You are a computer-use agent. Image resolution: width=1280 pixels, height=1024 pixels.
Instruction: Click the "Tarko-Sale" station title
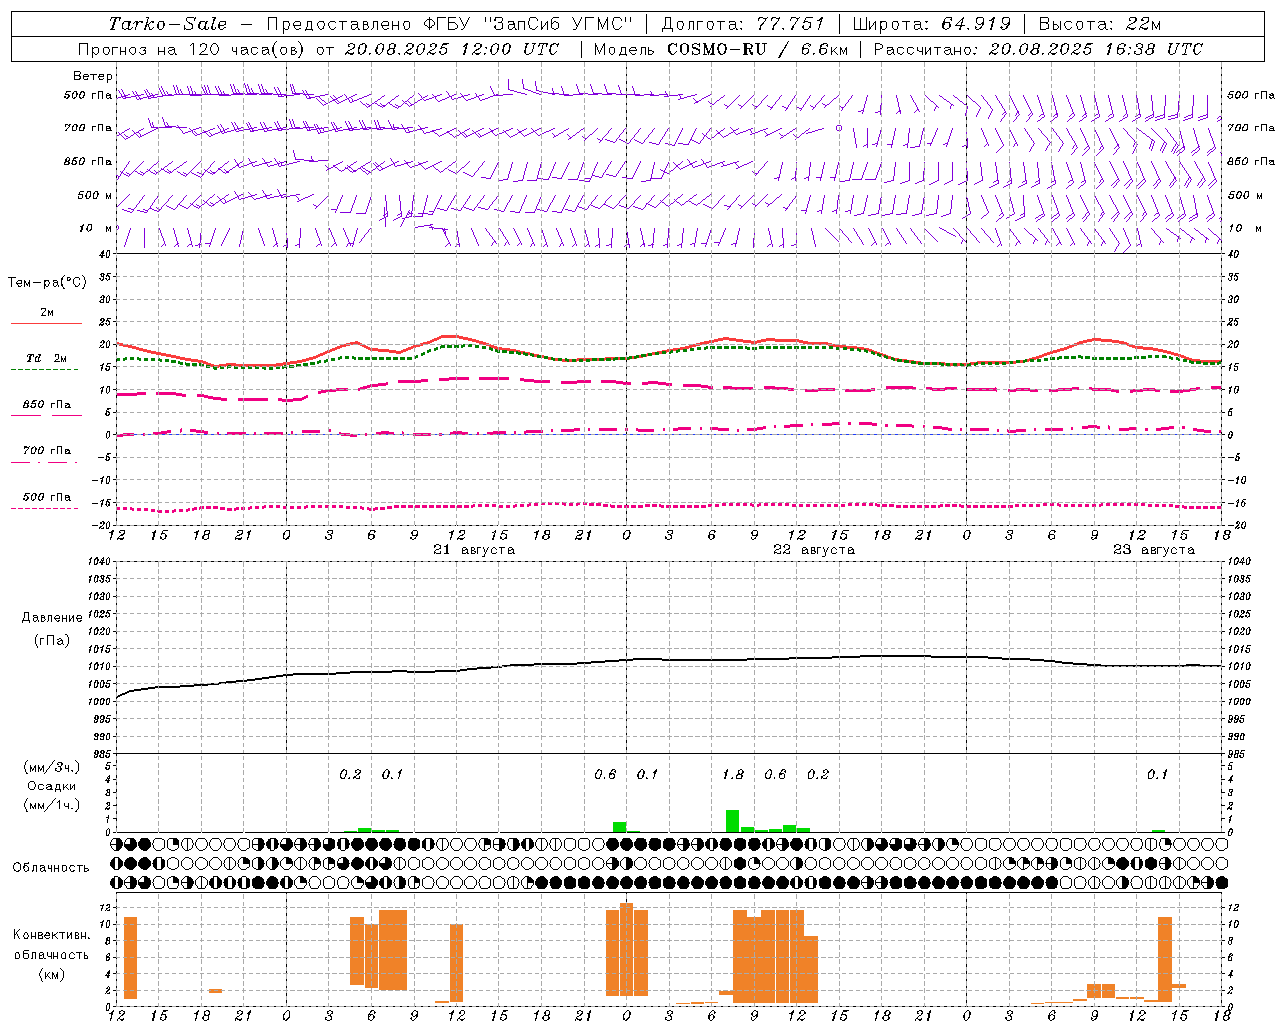pyautogui.click(x=168, y=24)
